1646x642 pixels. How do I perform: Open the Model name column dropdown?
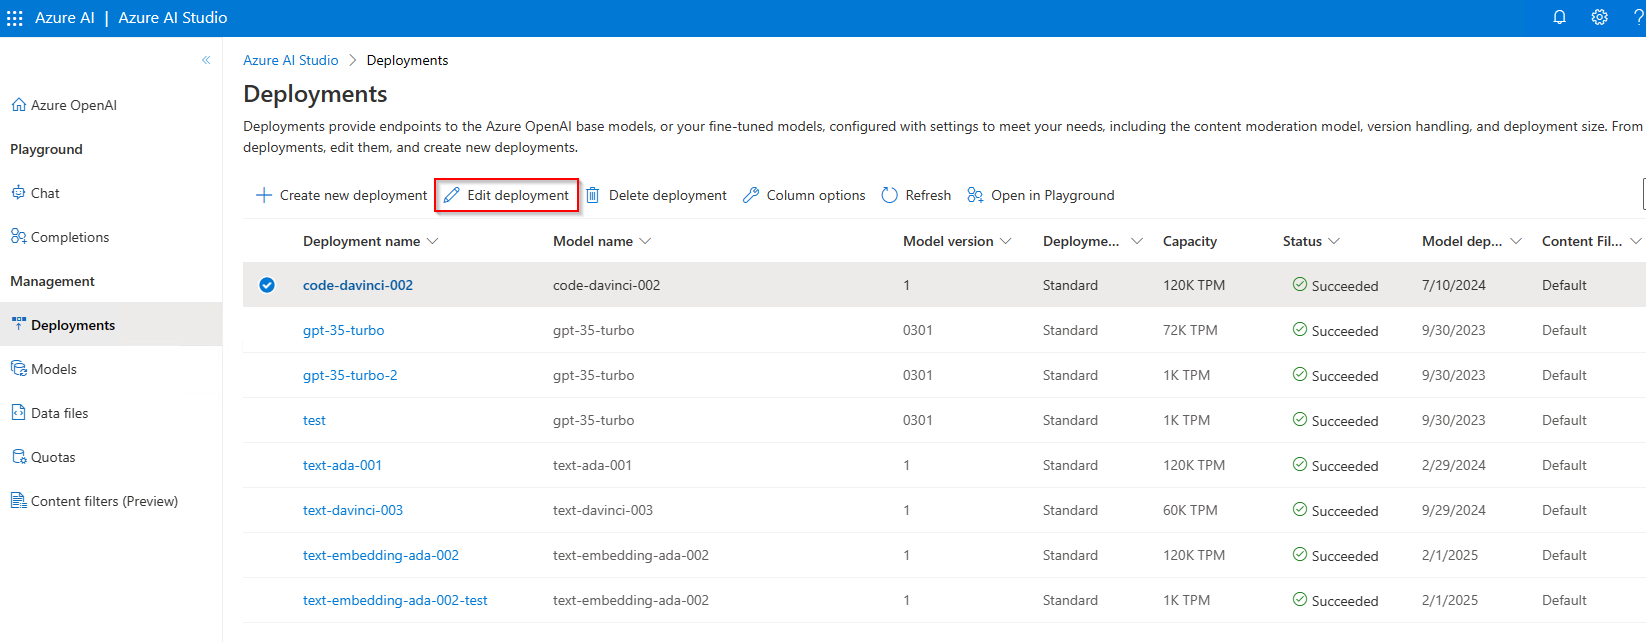[x=645, y=241]
